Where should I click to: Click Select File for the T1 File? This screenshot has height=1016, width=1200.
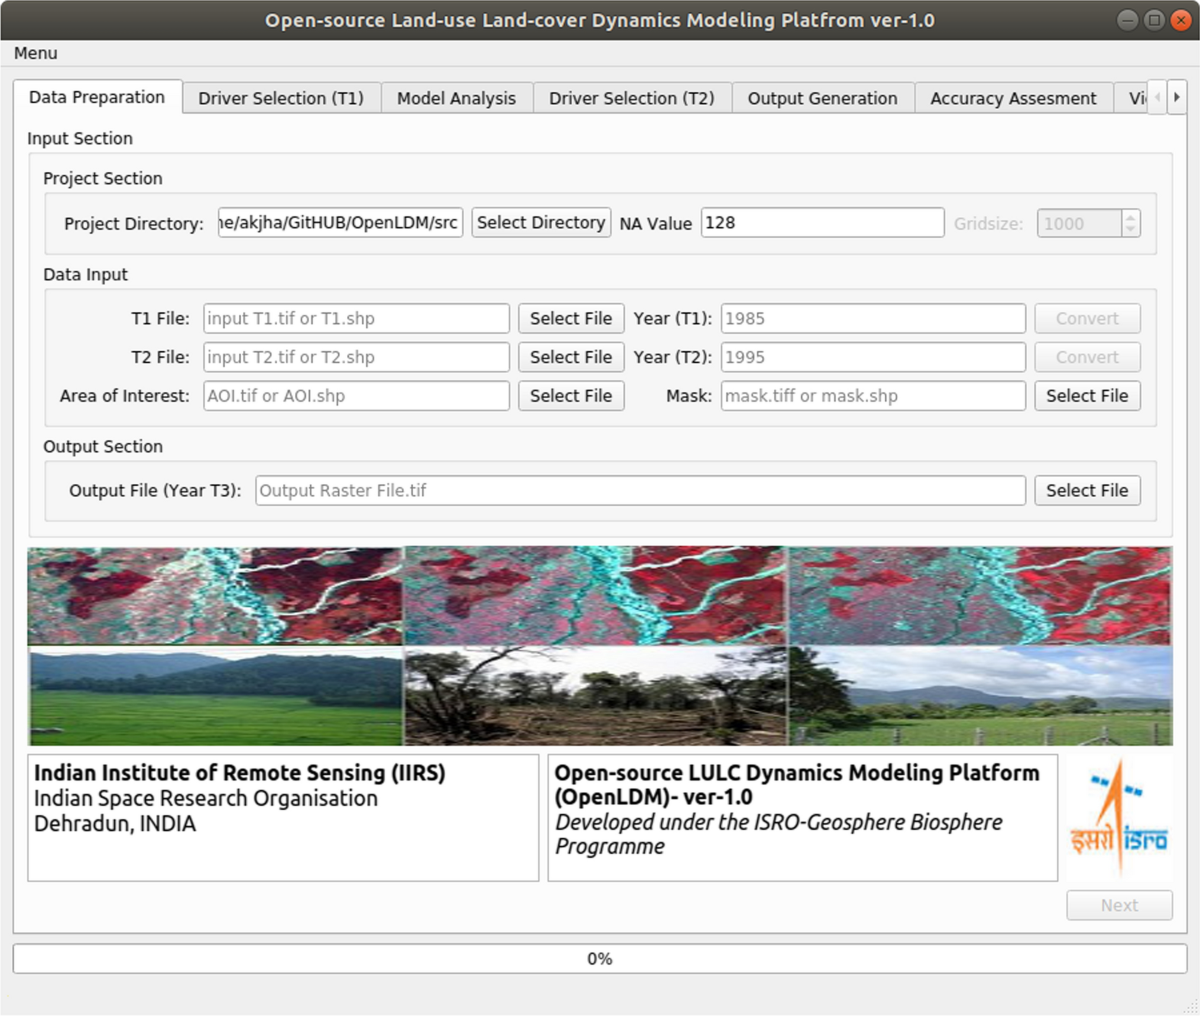(x=570, y=318)
